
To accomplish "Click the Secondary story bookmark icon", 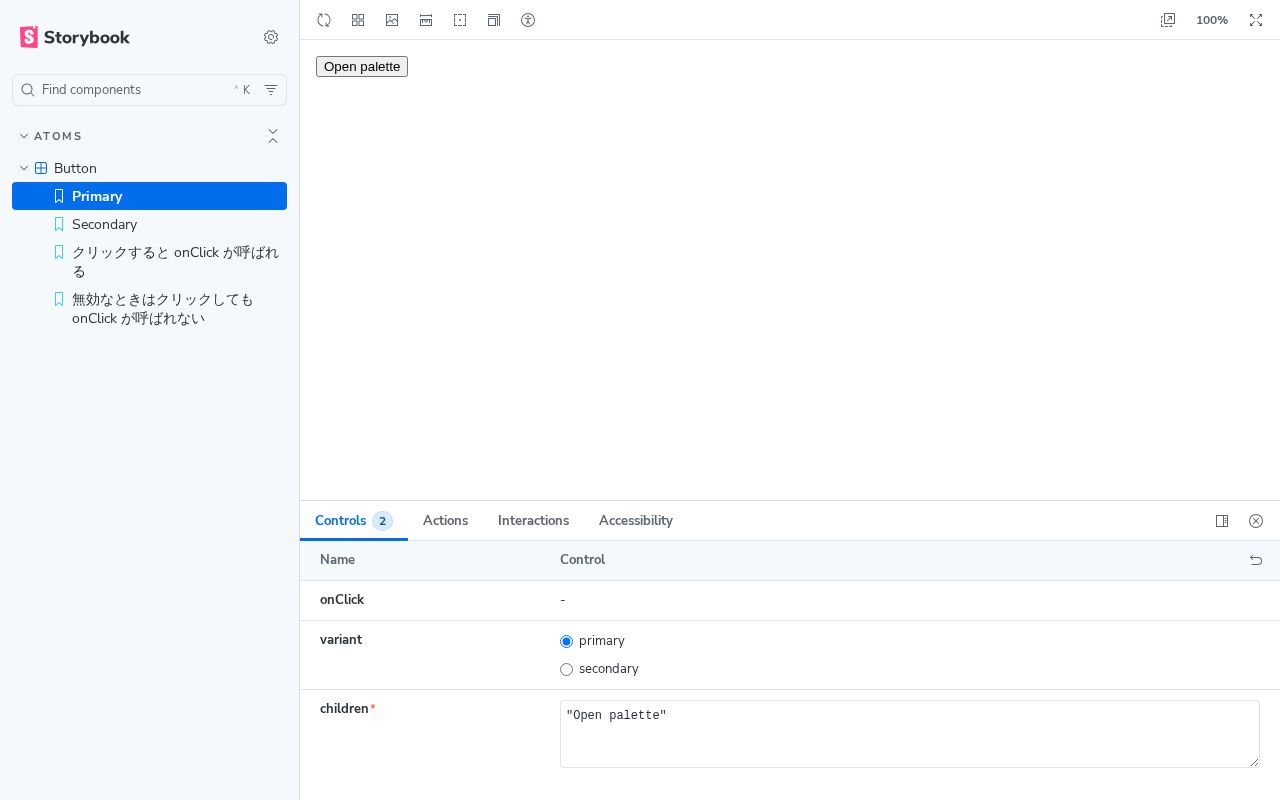I will pyautogui.click(x=59, y=224).
